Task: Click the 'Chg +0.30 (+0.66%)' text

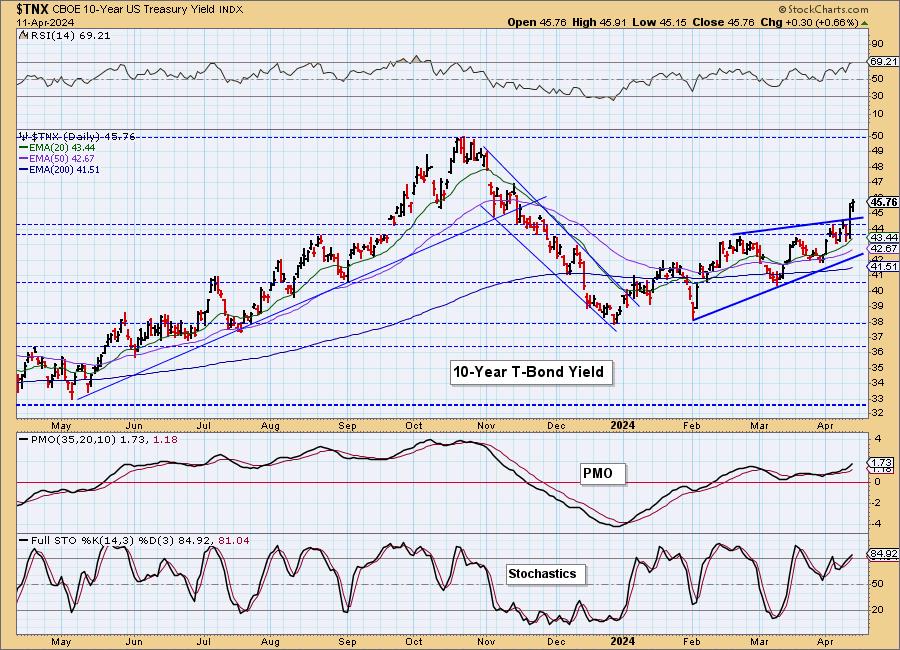Action: click(809, 22)
